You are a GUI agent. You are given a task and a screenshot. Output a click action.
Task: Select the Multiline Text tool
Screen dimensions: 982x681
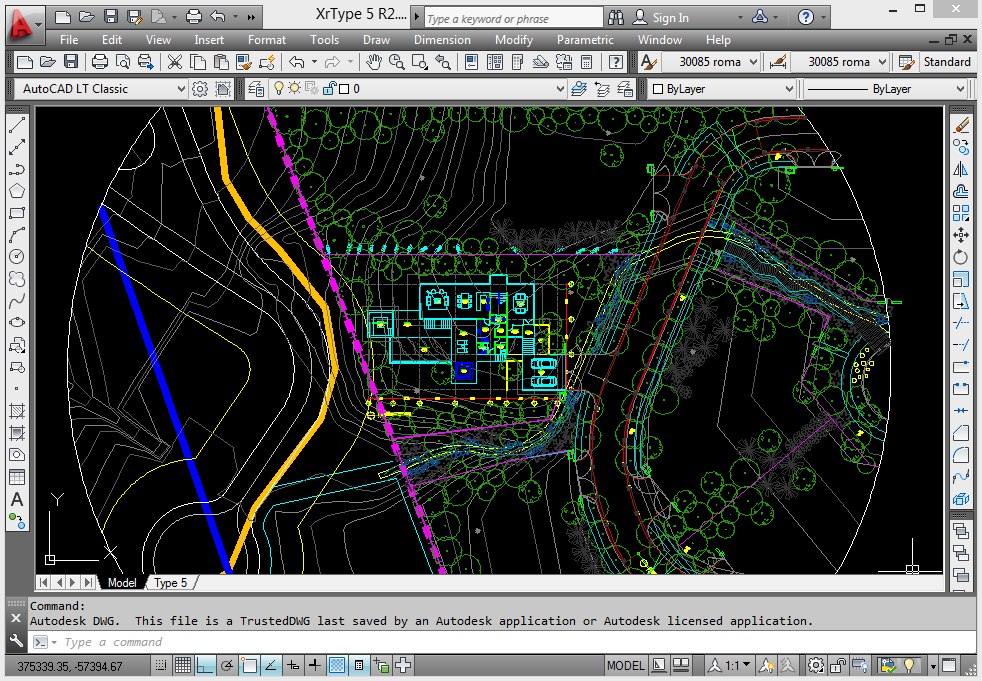(17, 499)
